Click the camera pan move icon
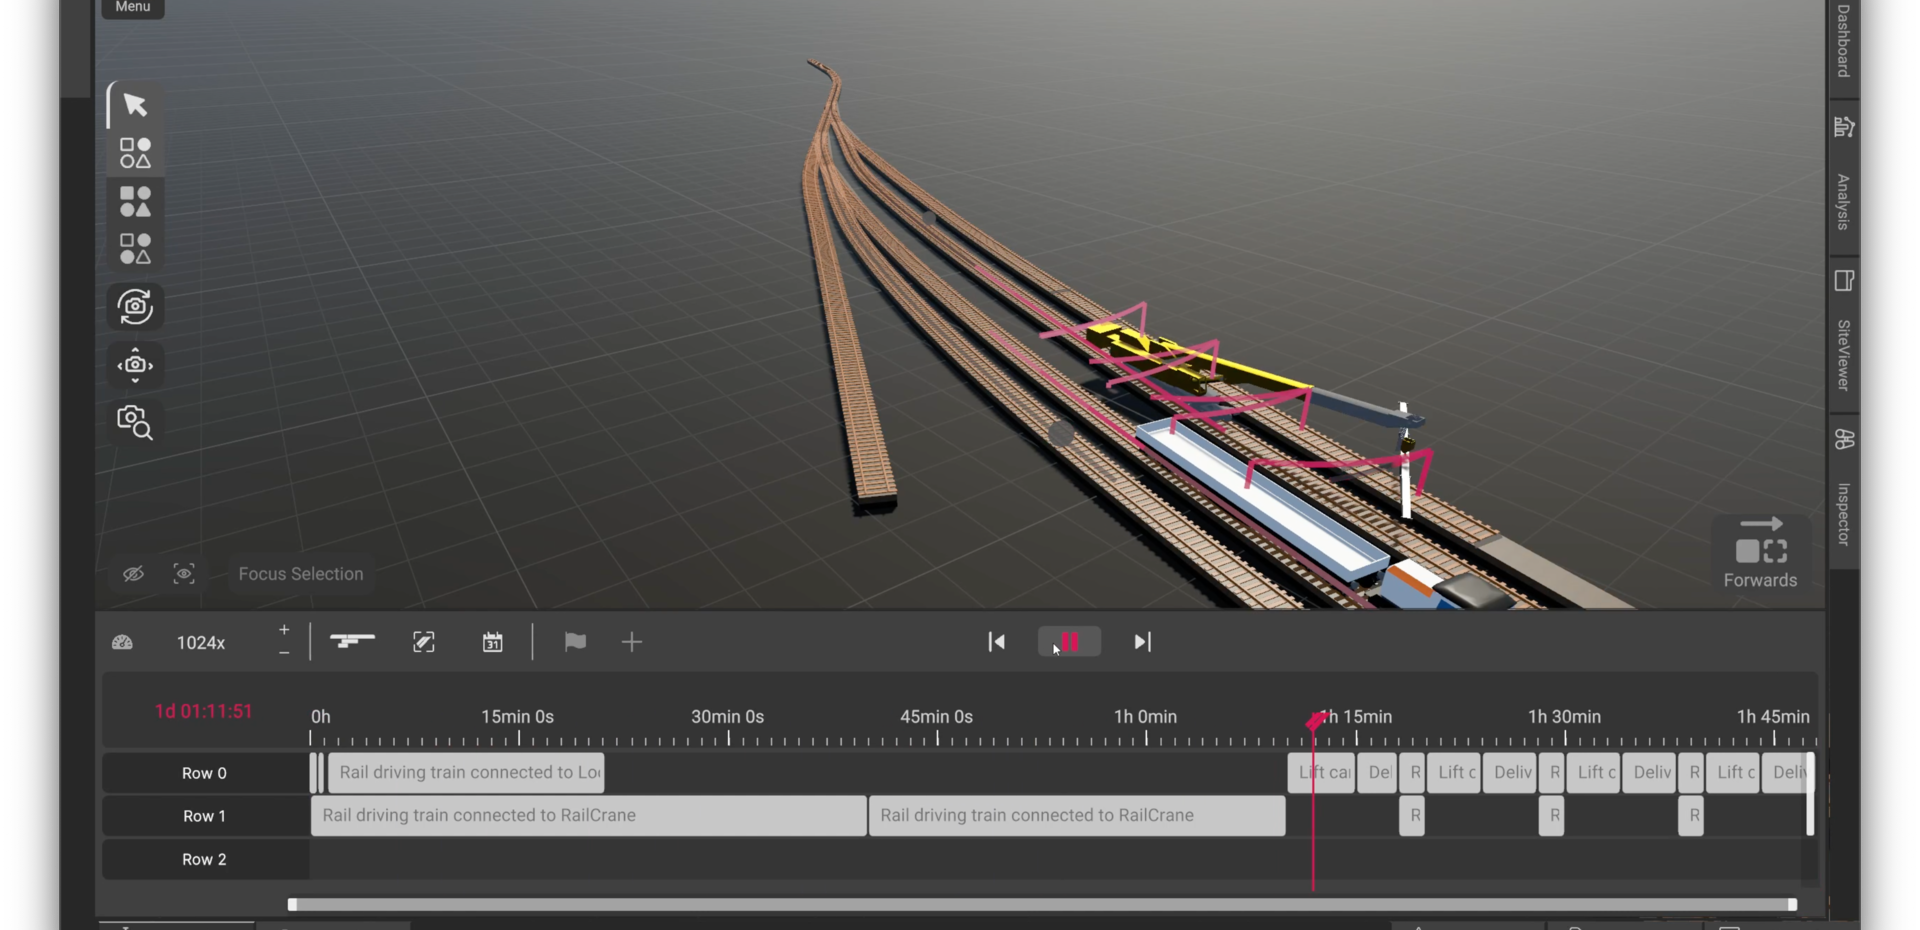The image size is (1920, 930). tap(135, 365)
